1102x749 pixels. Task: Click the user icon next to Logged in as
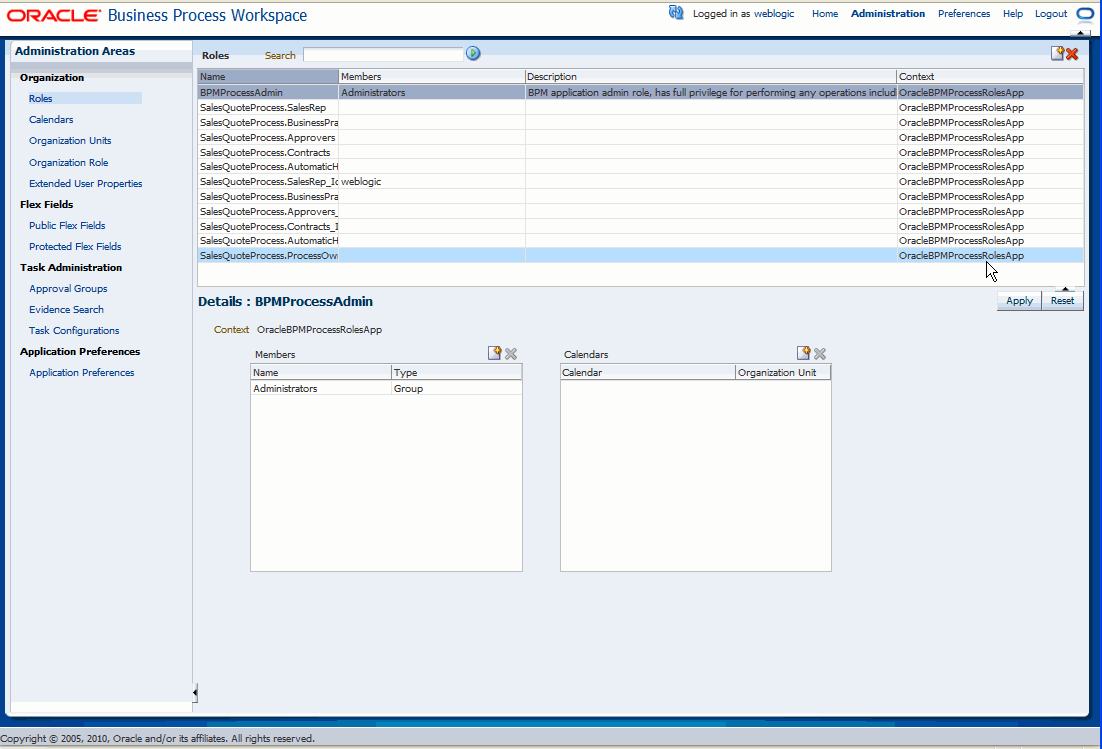pyautogui.click(x=676, y=13)
